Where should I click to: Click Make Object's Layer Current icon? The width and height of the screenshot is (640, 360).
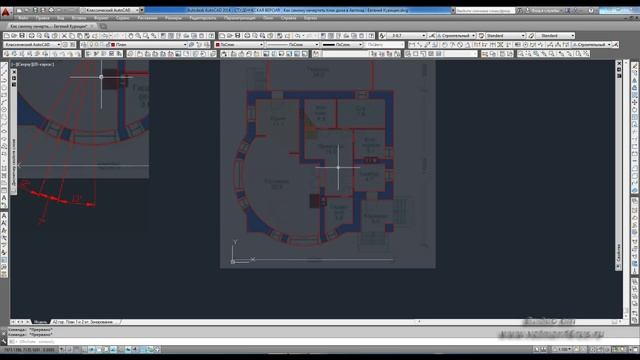[x=191, y=44]
